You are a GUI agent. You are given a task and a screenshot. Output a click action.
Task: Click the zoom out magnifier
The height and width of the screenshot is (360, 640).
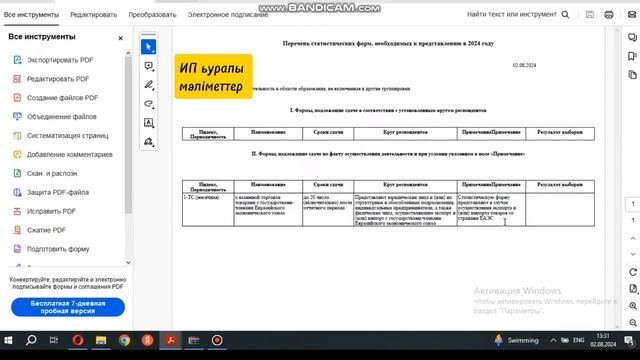click(633, 322)
